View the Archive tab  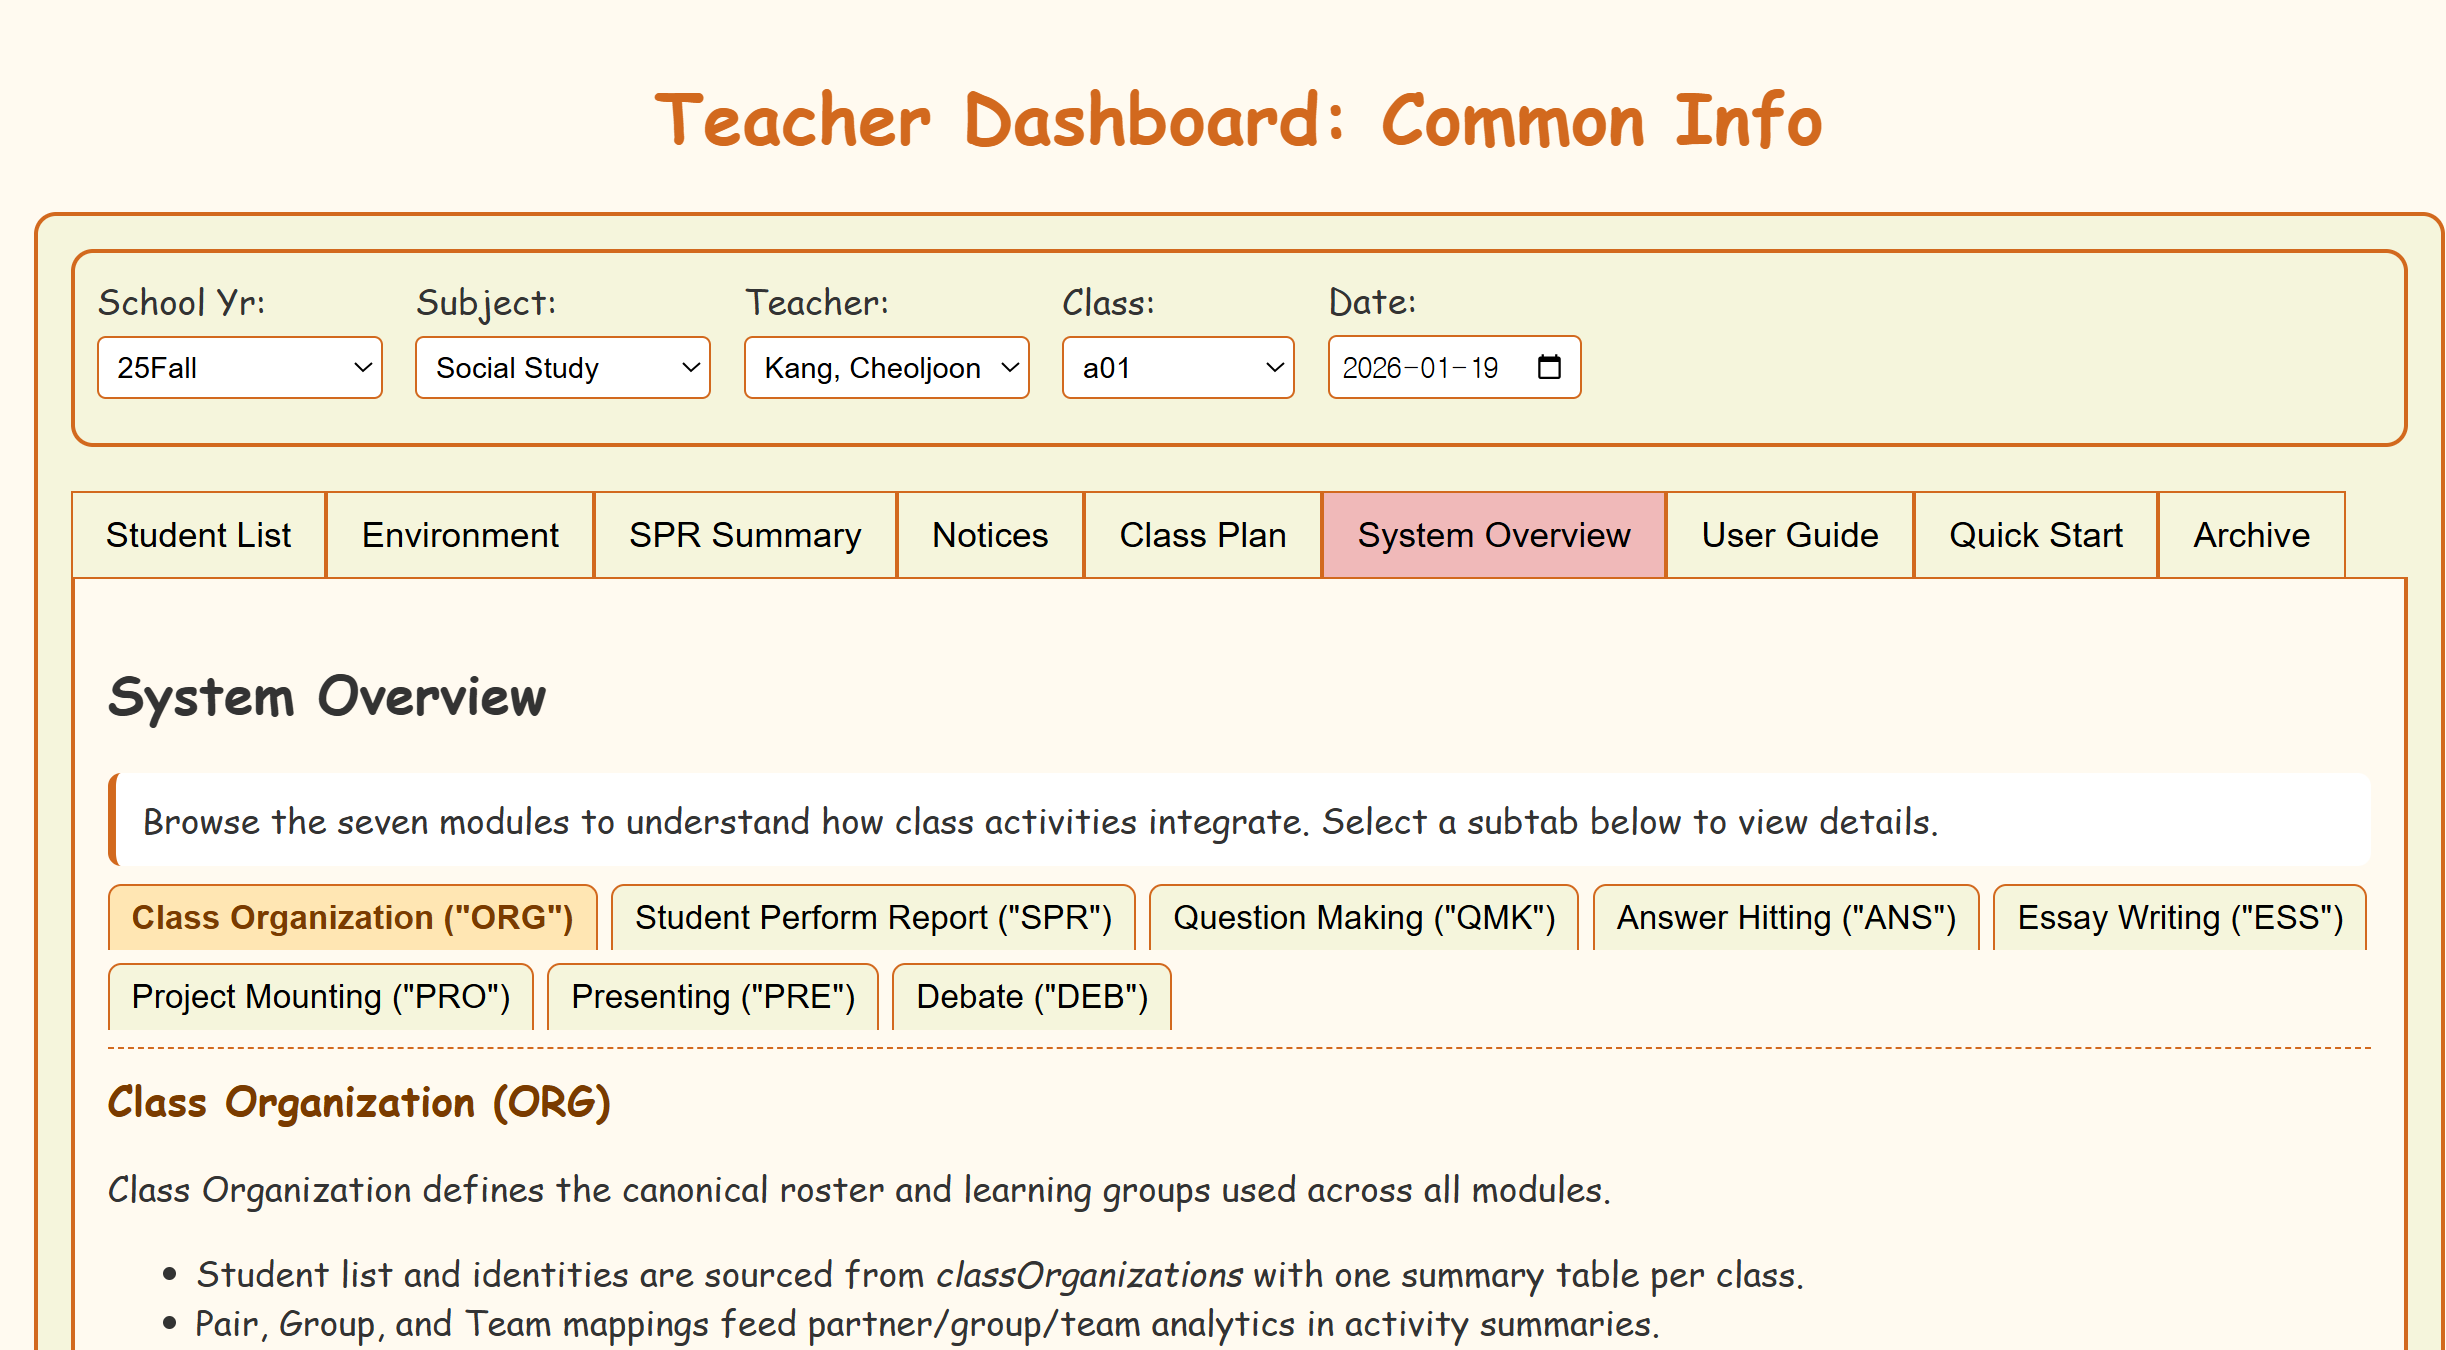coord(2251,535)
